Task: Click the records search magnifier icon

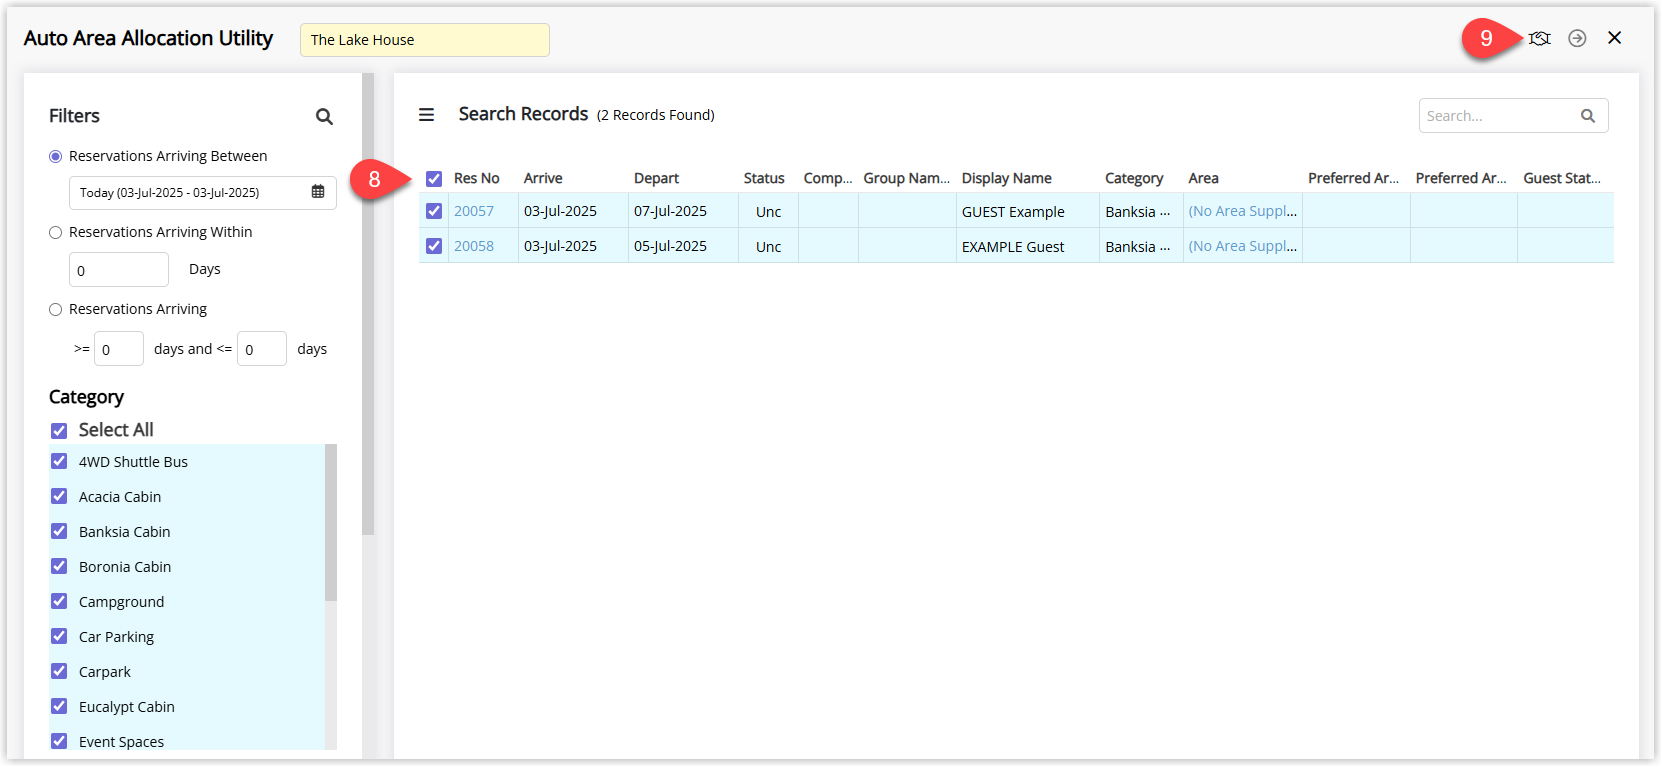Action: [x=1587, y=116]
